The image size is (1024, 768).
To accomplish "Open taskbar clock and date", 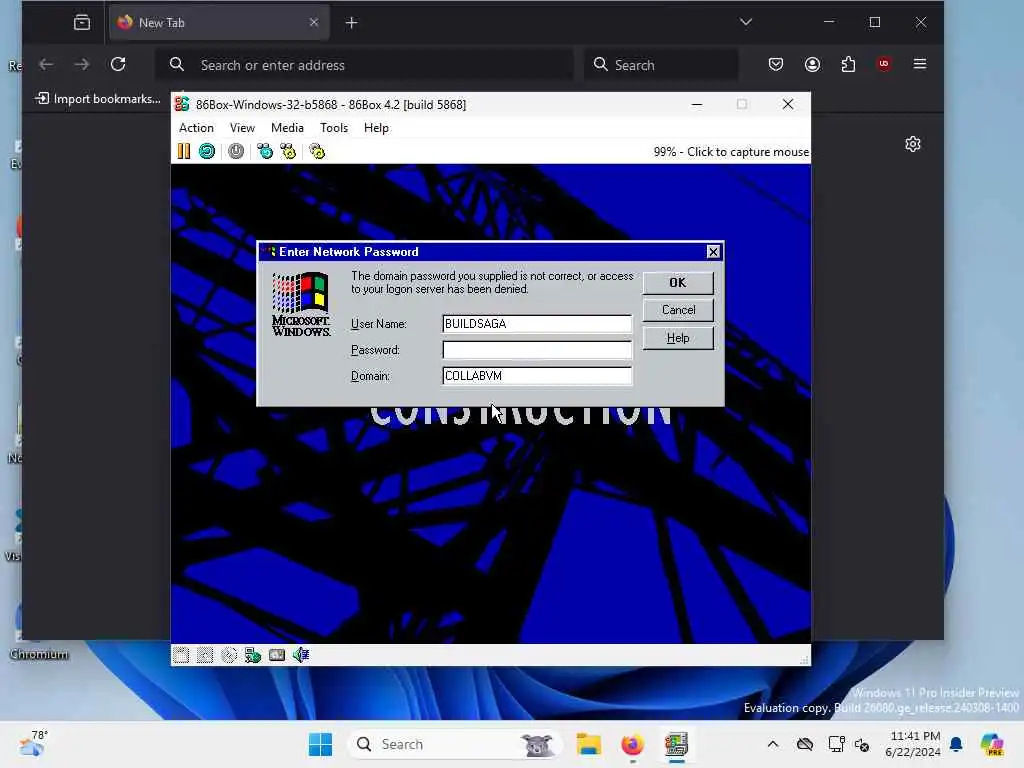I will [x=913, y=744].
